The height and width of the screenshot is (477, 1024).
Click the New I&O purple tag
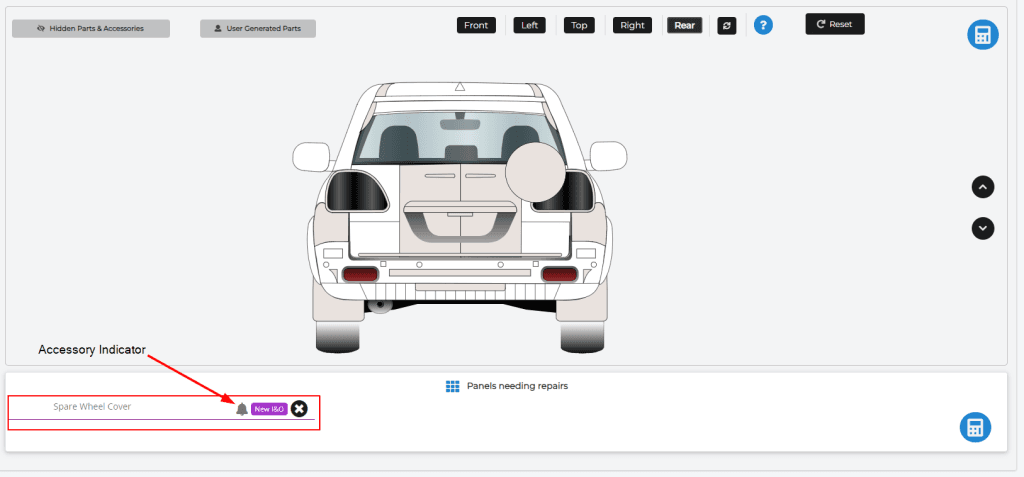[269, 409]
